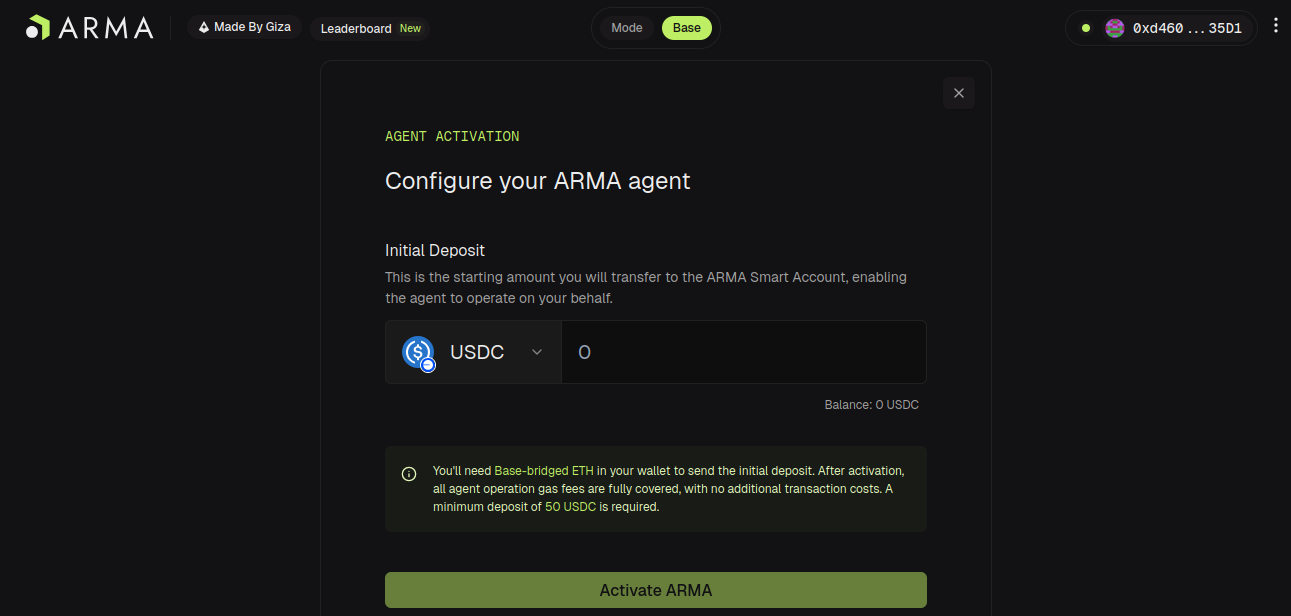Click the Balance: 0 USDC text

[x=871, y=405]
